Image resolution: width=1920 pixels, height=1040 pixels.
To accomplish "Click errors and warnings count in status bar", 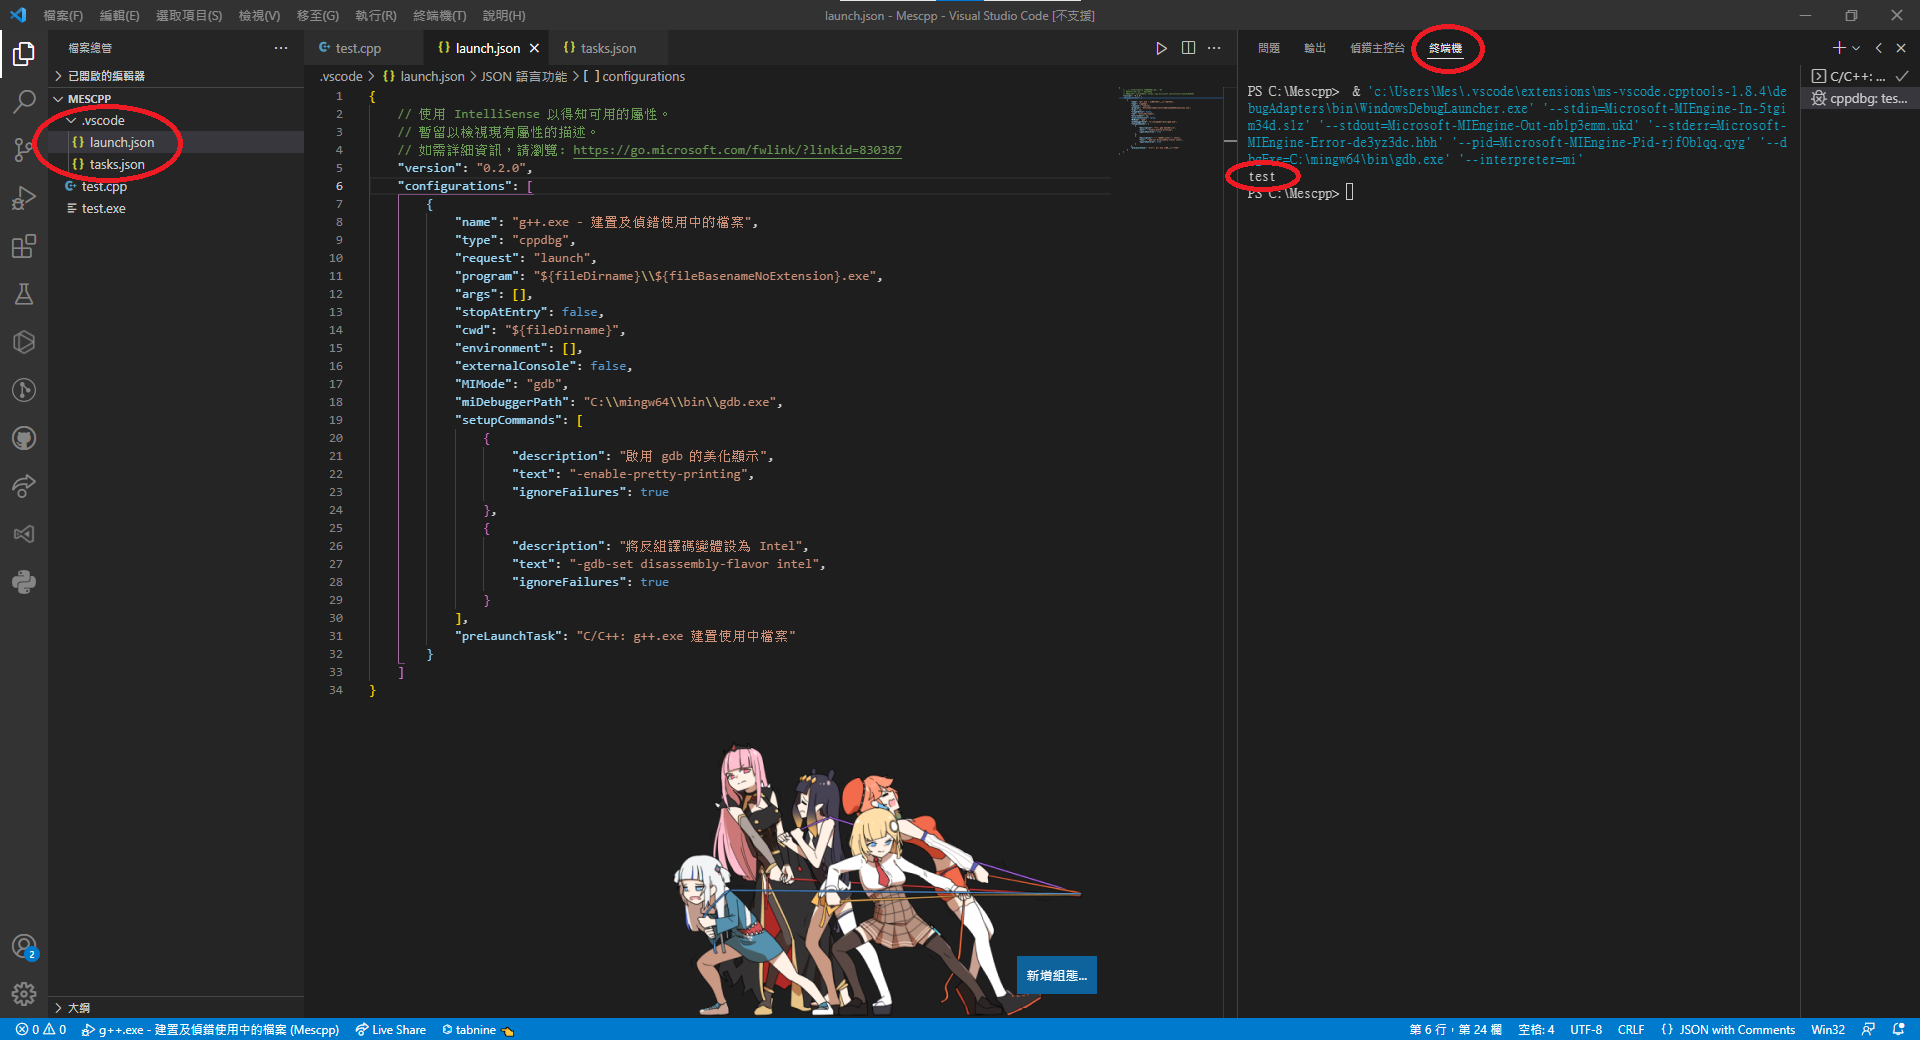I will pyautogui.click(x=41, y=1029).
